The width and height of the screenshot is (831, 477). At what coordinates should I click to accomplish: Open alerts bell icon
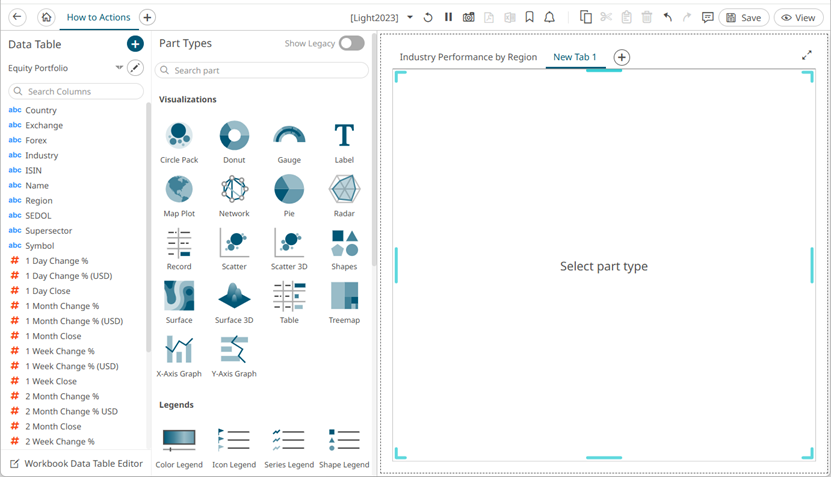[x=550, y=17]
